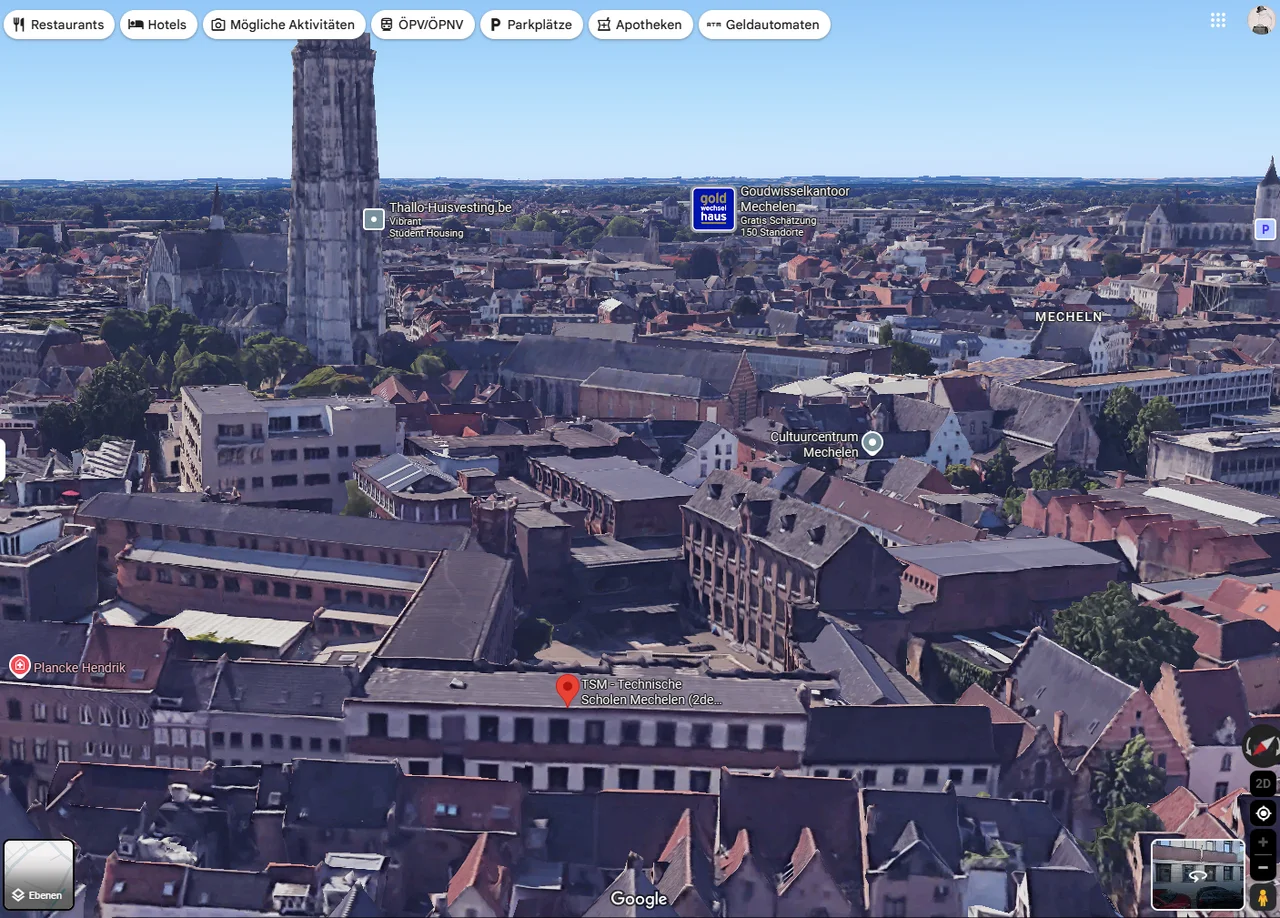Image resolution: width=1280 pixels, height=918 pixels.
Task: Switch the map to 2D view
Action: click(x=1262, y=783)
